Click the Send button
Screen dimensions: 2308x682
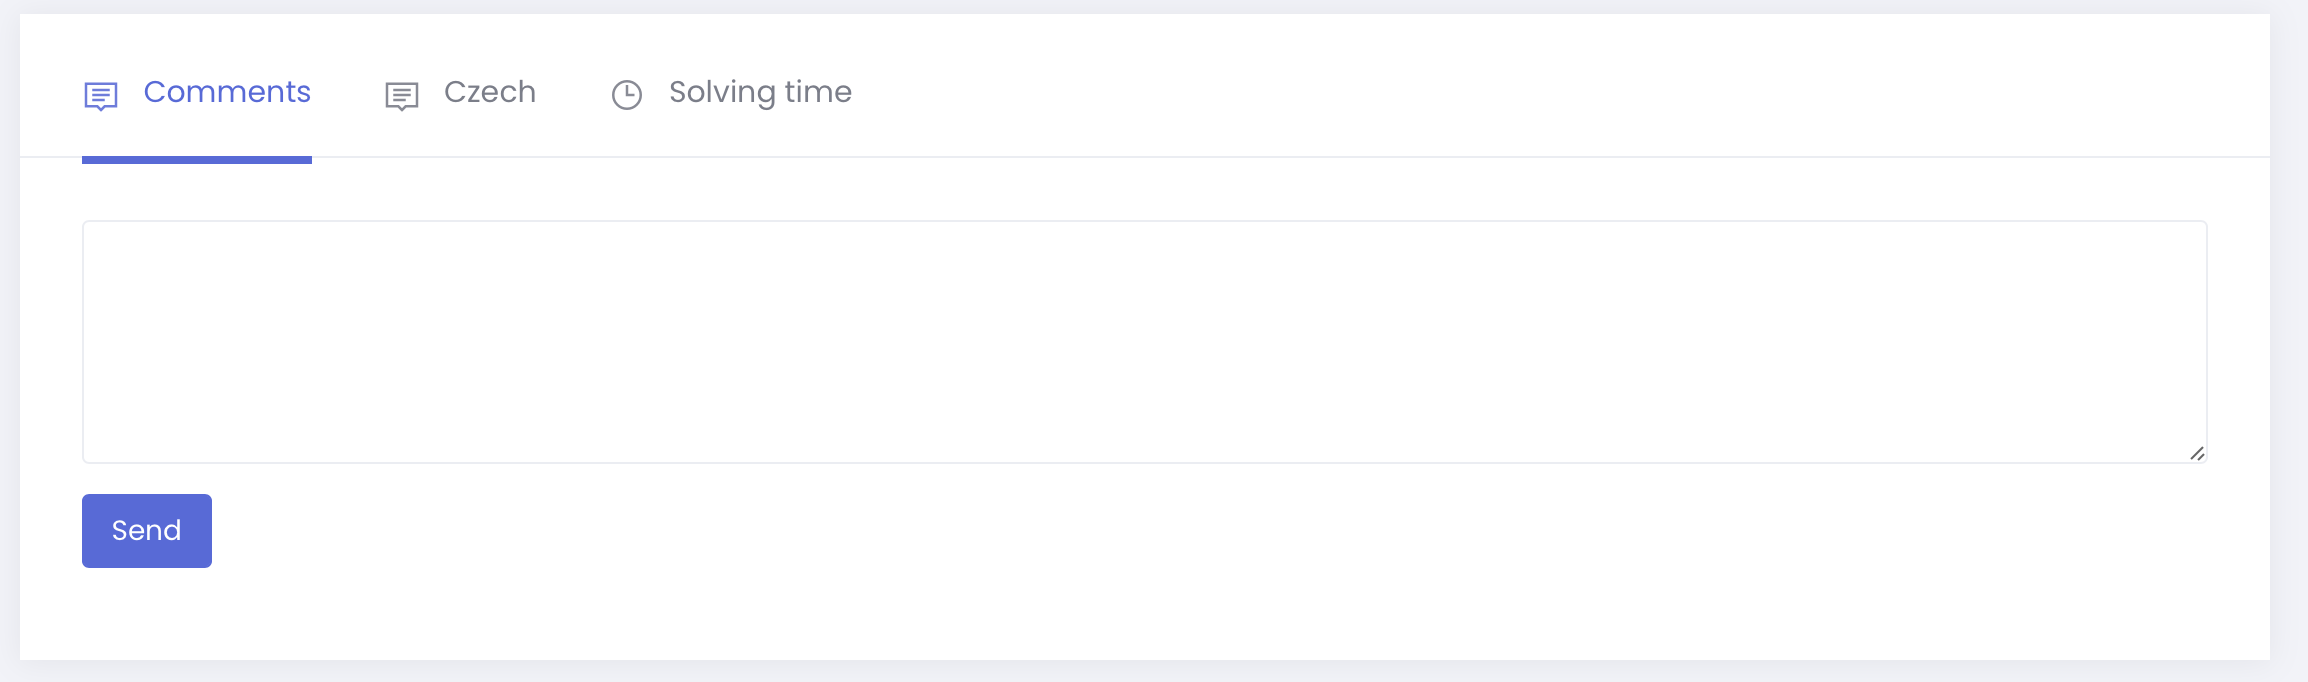147,531
